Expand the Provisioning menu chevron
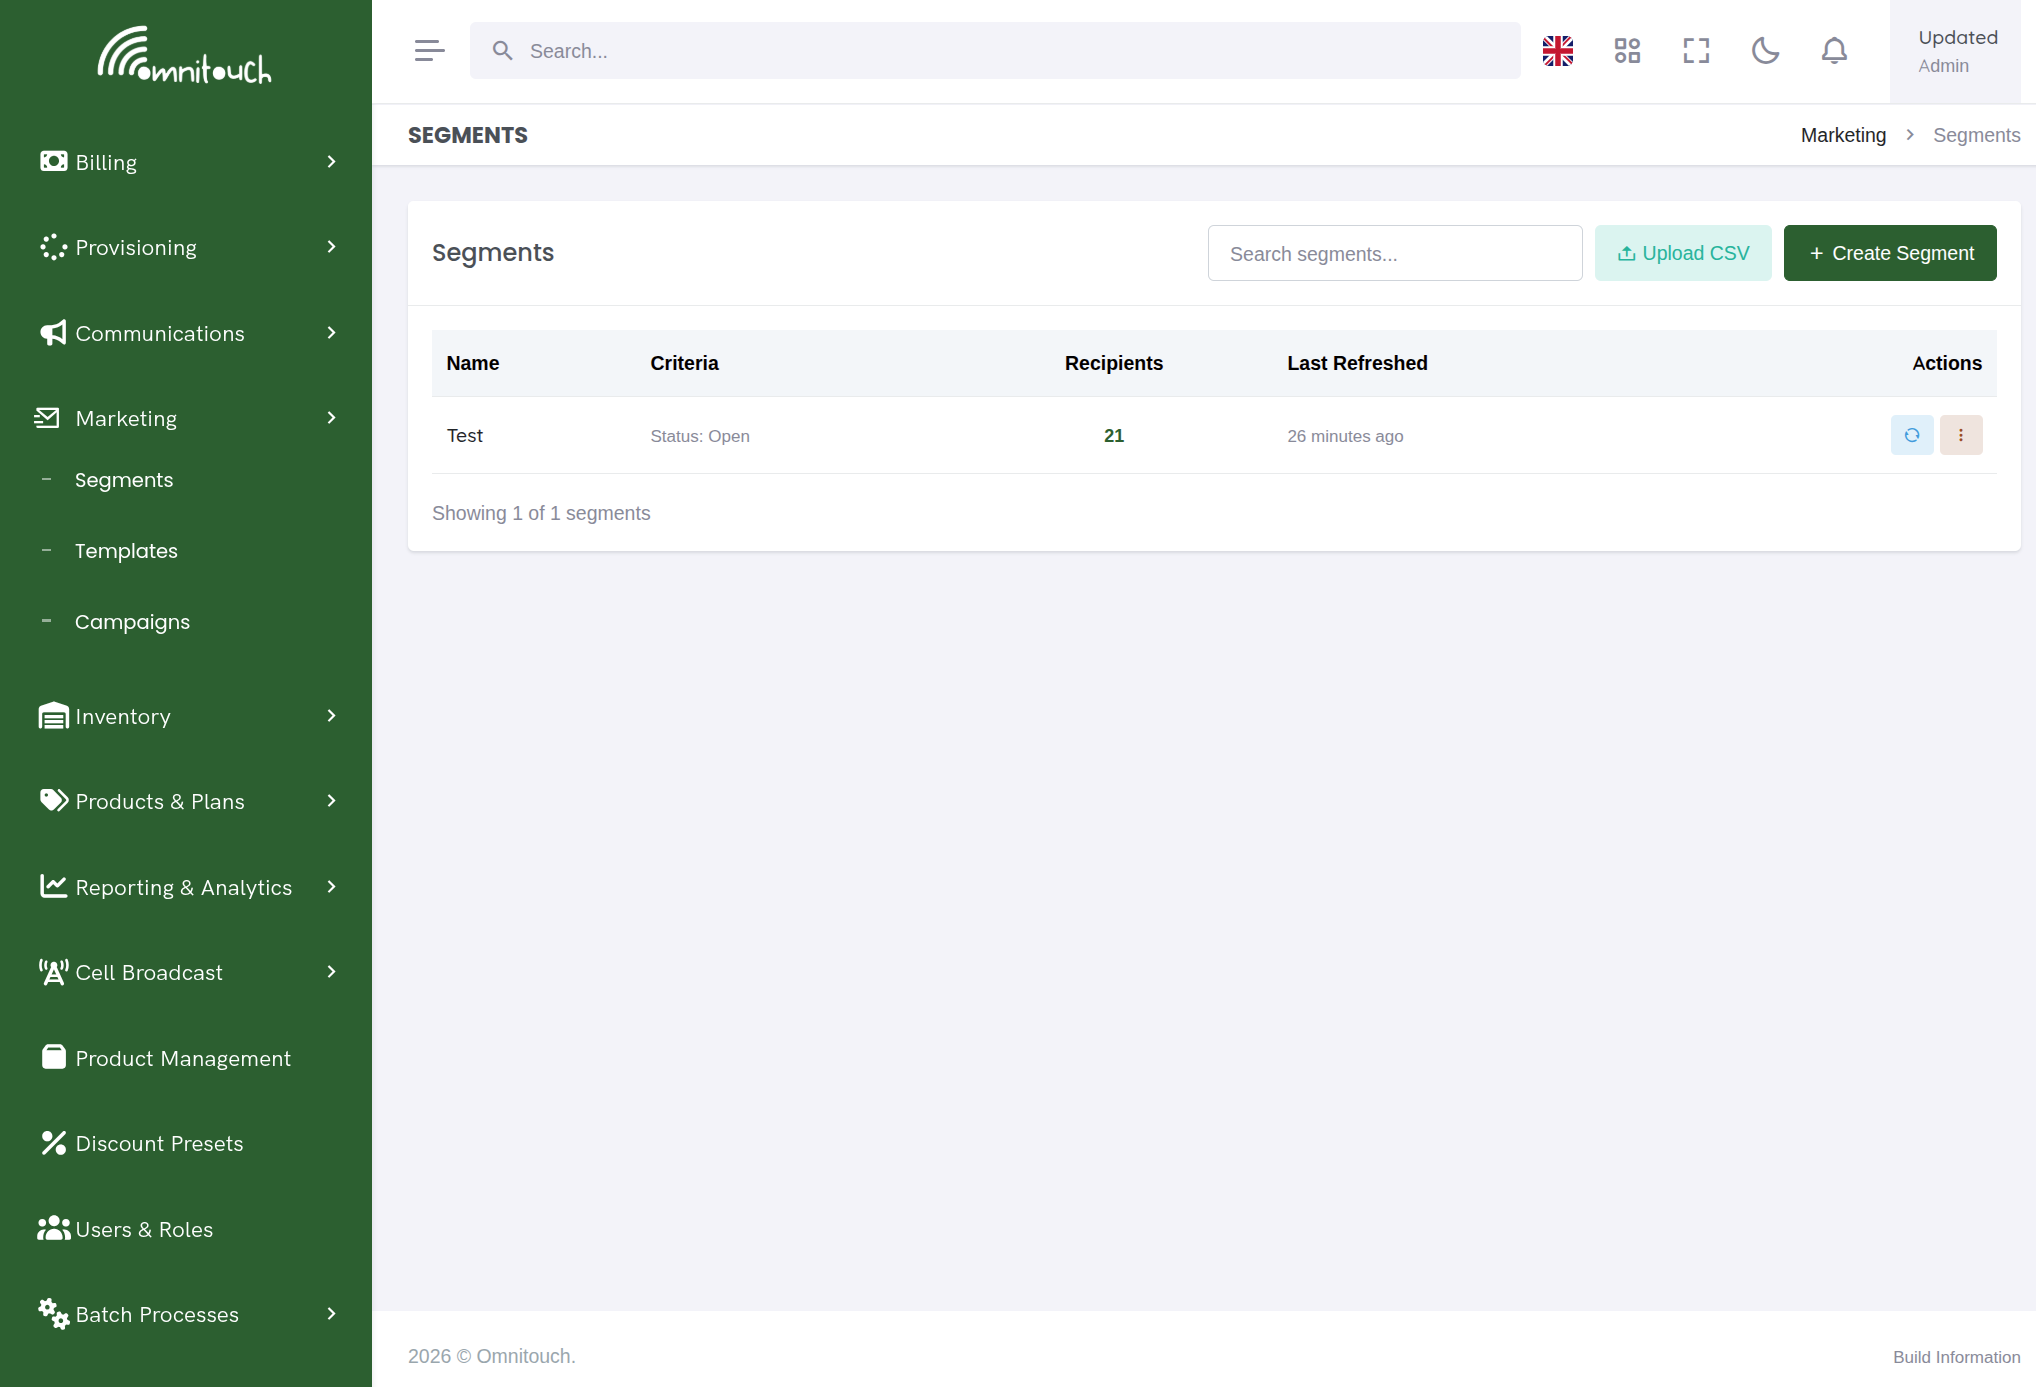 (331, 247)
